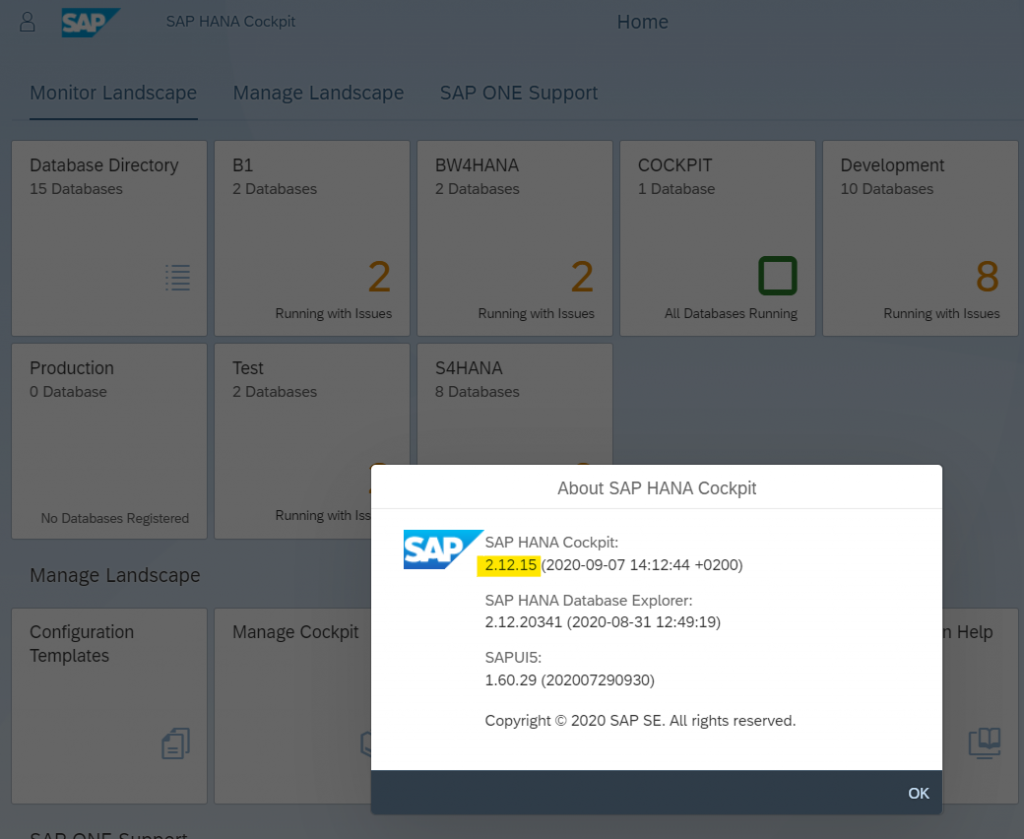
Task: Open the Database Directory tile
Action: click(109, 238)
